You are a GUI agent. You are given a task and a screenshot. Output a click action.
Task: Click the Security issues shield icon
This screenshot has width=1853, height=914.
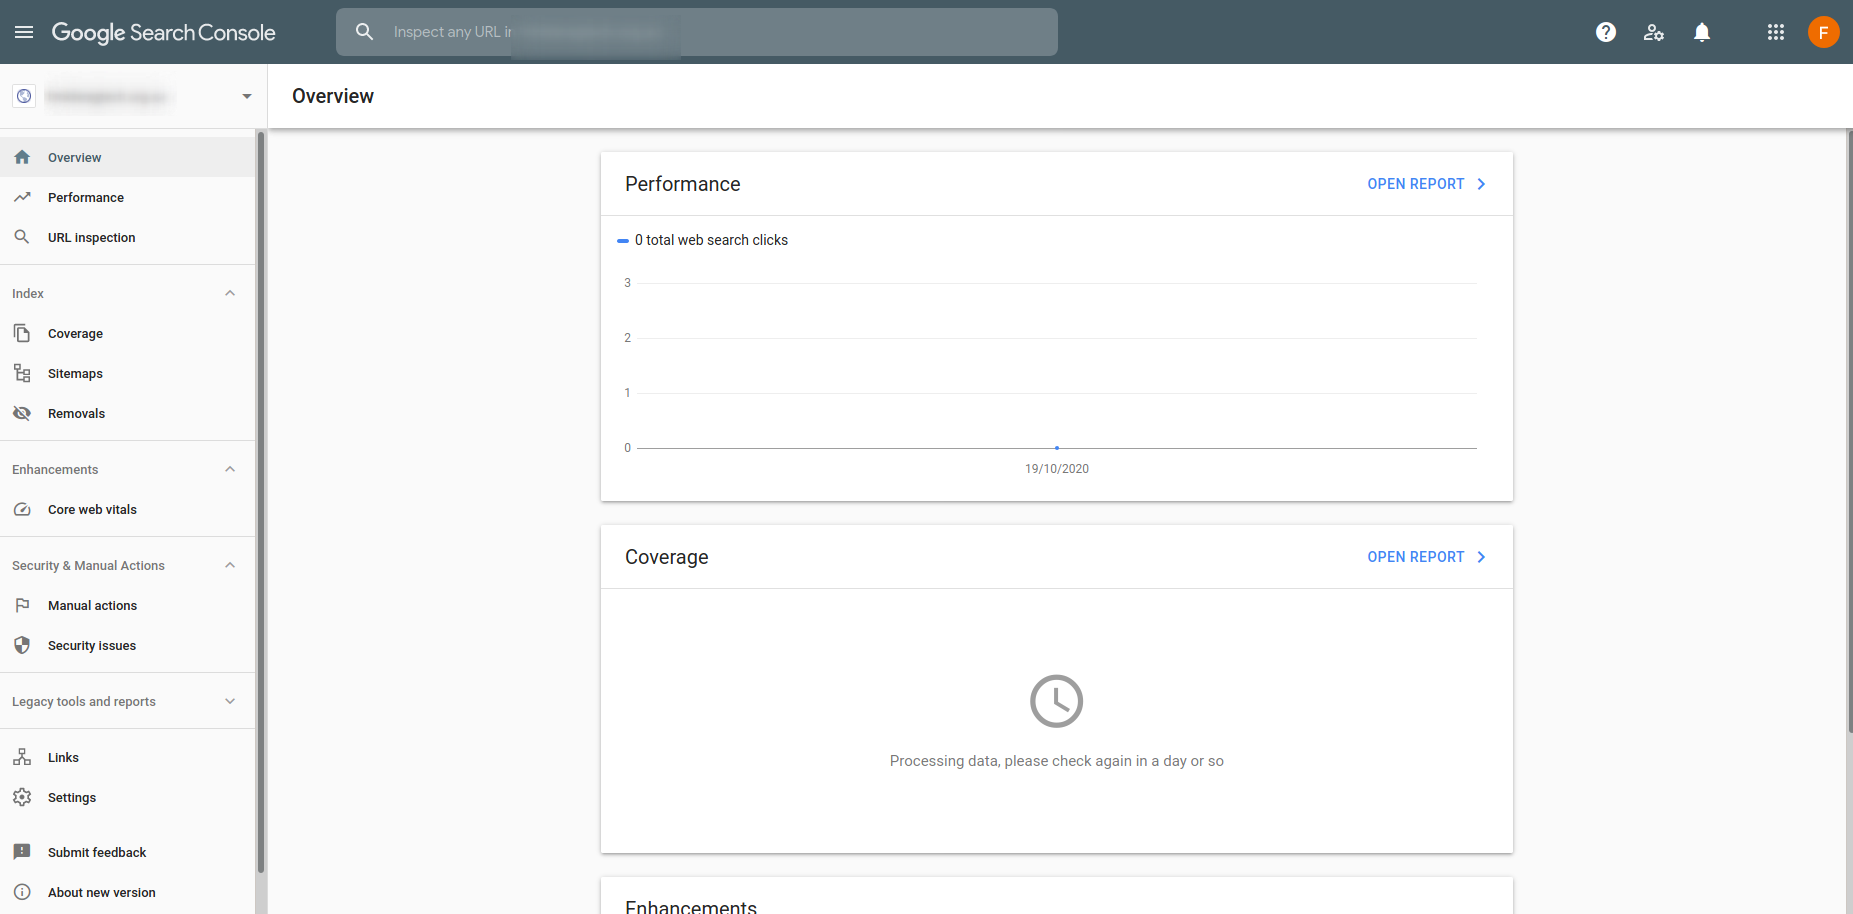pos(22,645)
